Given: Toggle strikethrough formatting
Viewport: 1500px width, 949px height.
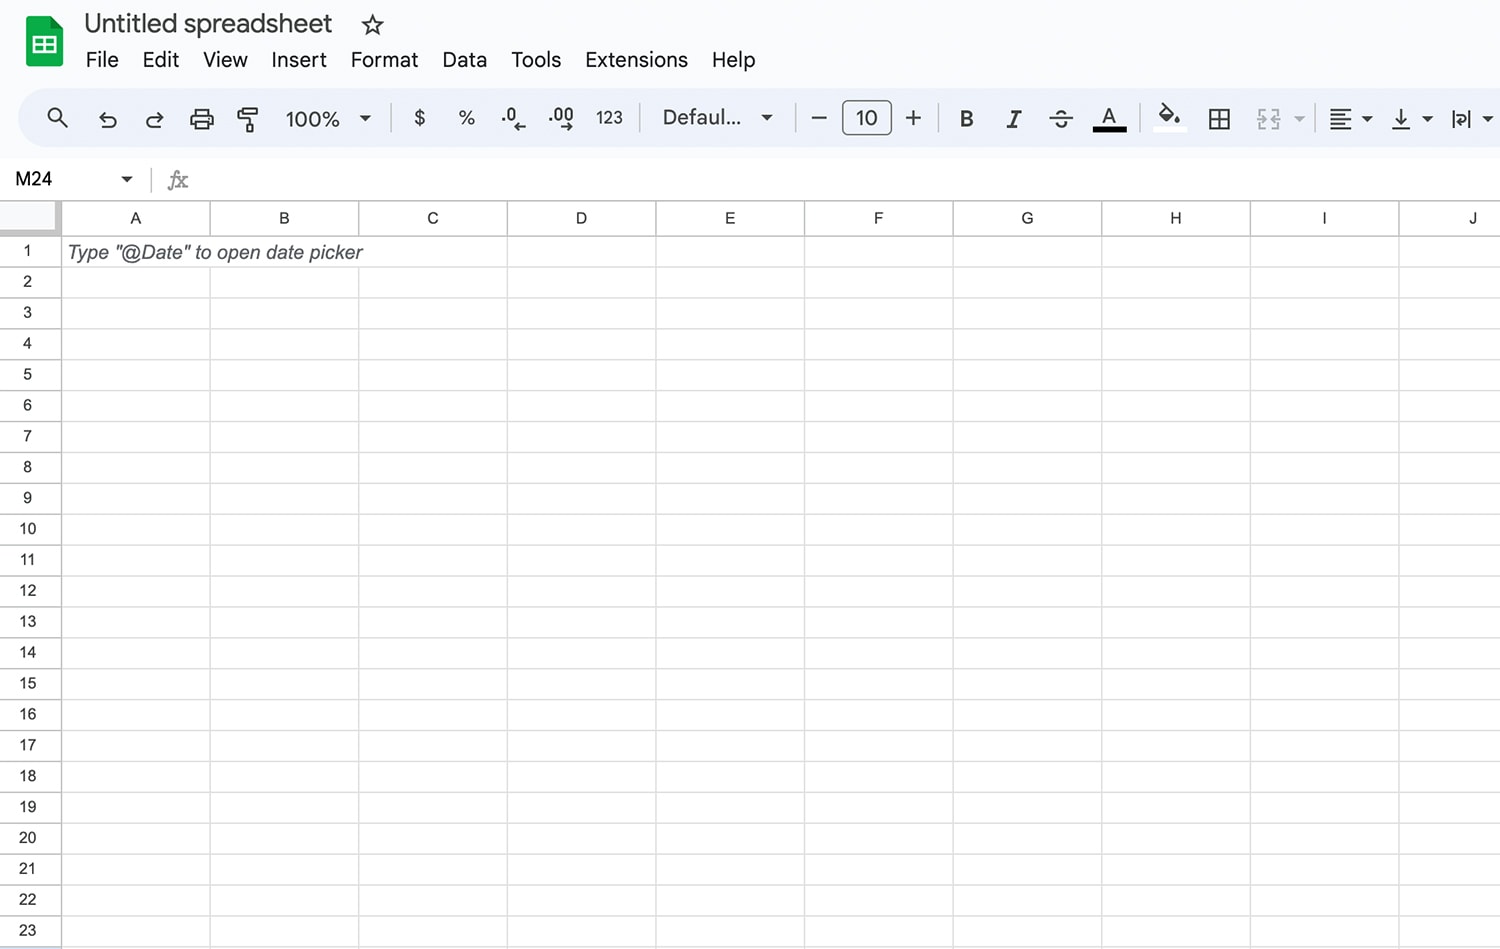Looking at the screenshot, I should pos(1060,118).
